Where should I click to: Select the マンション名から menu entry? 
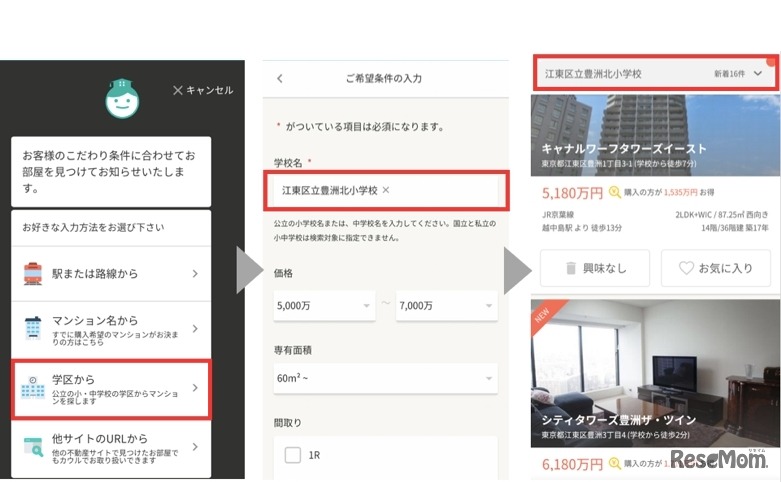tap(111, 329)
